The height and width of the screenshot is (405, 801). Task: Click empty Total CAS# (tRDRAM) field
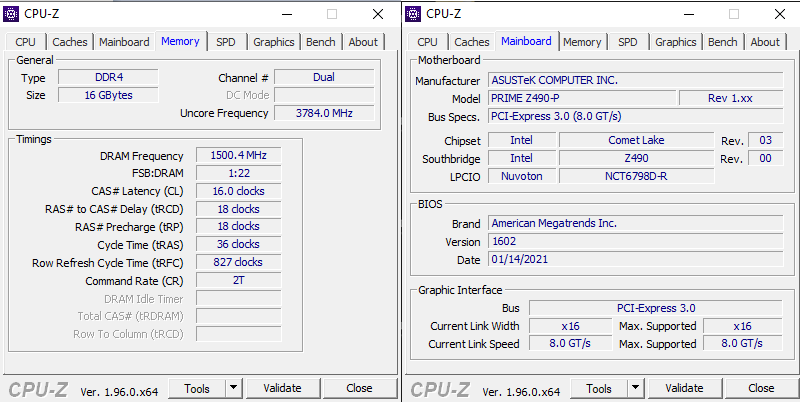coord(239,316)
